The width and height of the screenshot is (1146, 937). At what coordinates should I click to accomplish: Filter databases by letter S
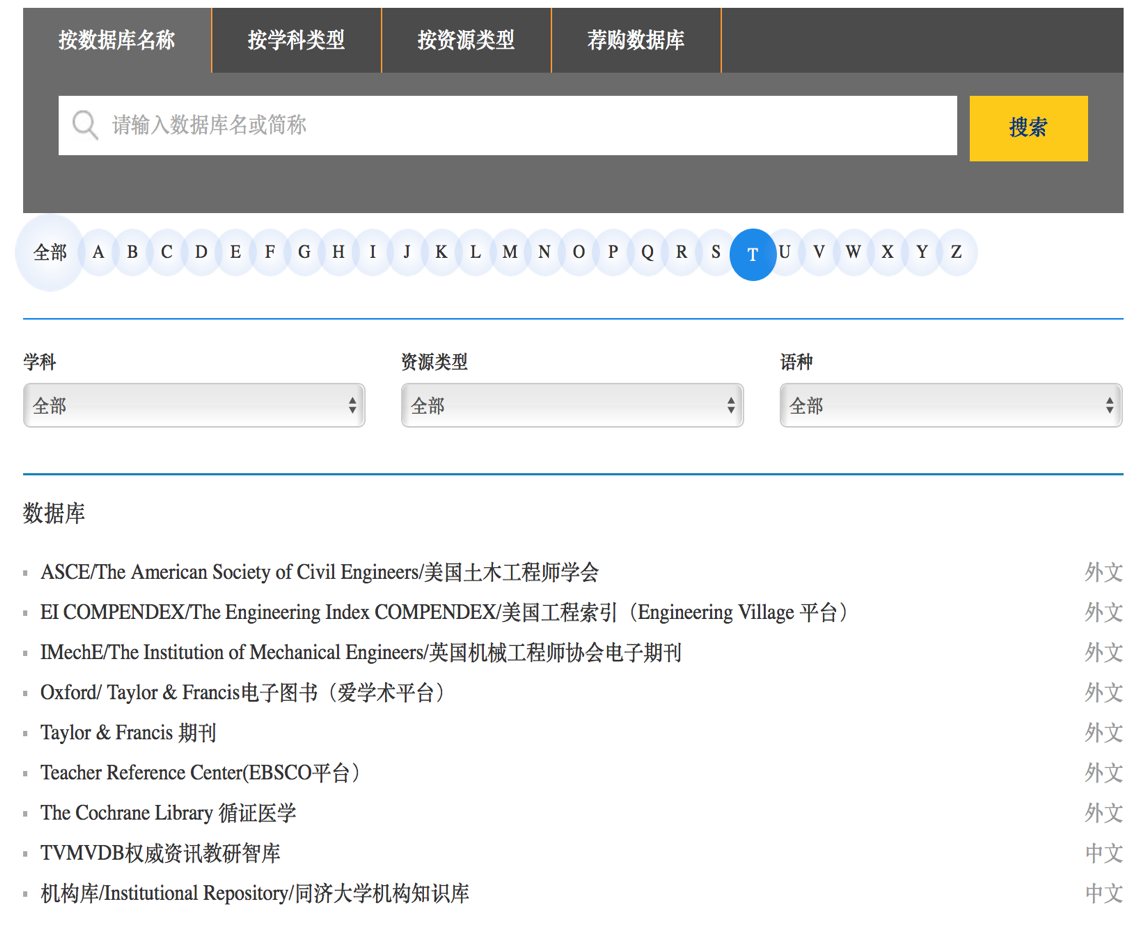[716, 252]
